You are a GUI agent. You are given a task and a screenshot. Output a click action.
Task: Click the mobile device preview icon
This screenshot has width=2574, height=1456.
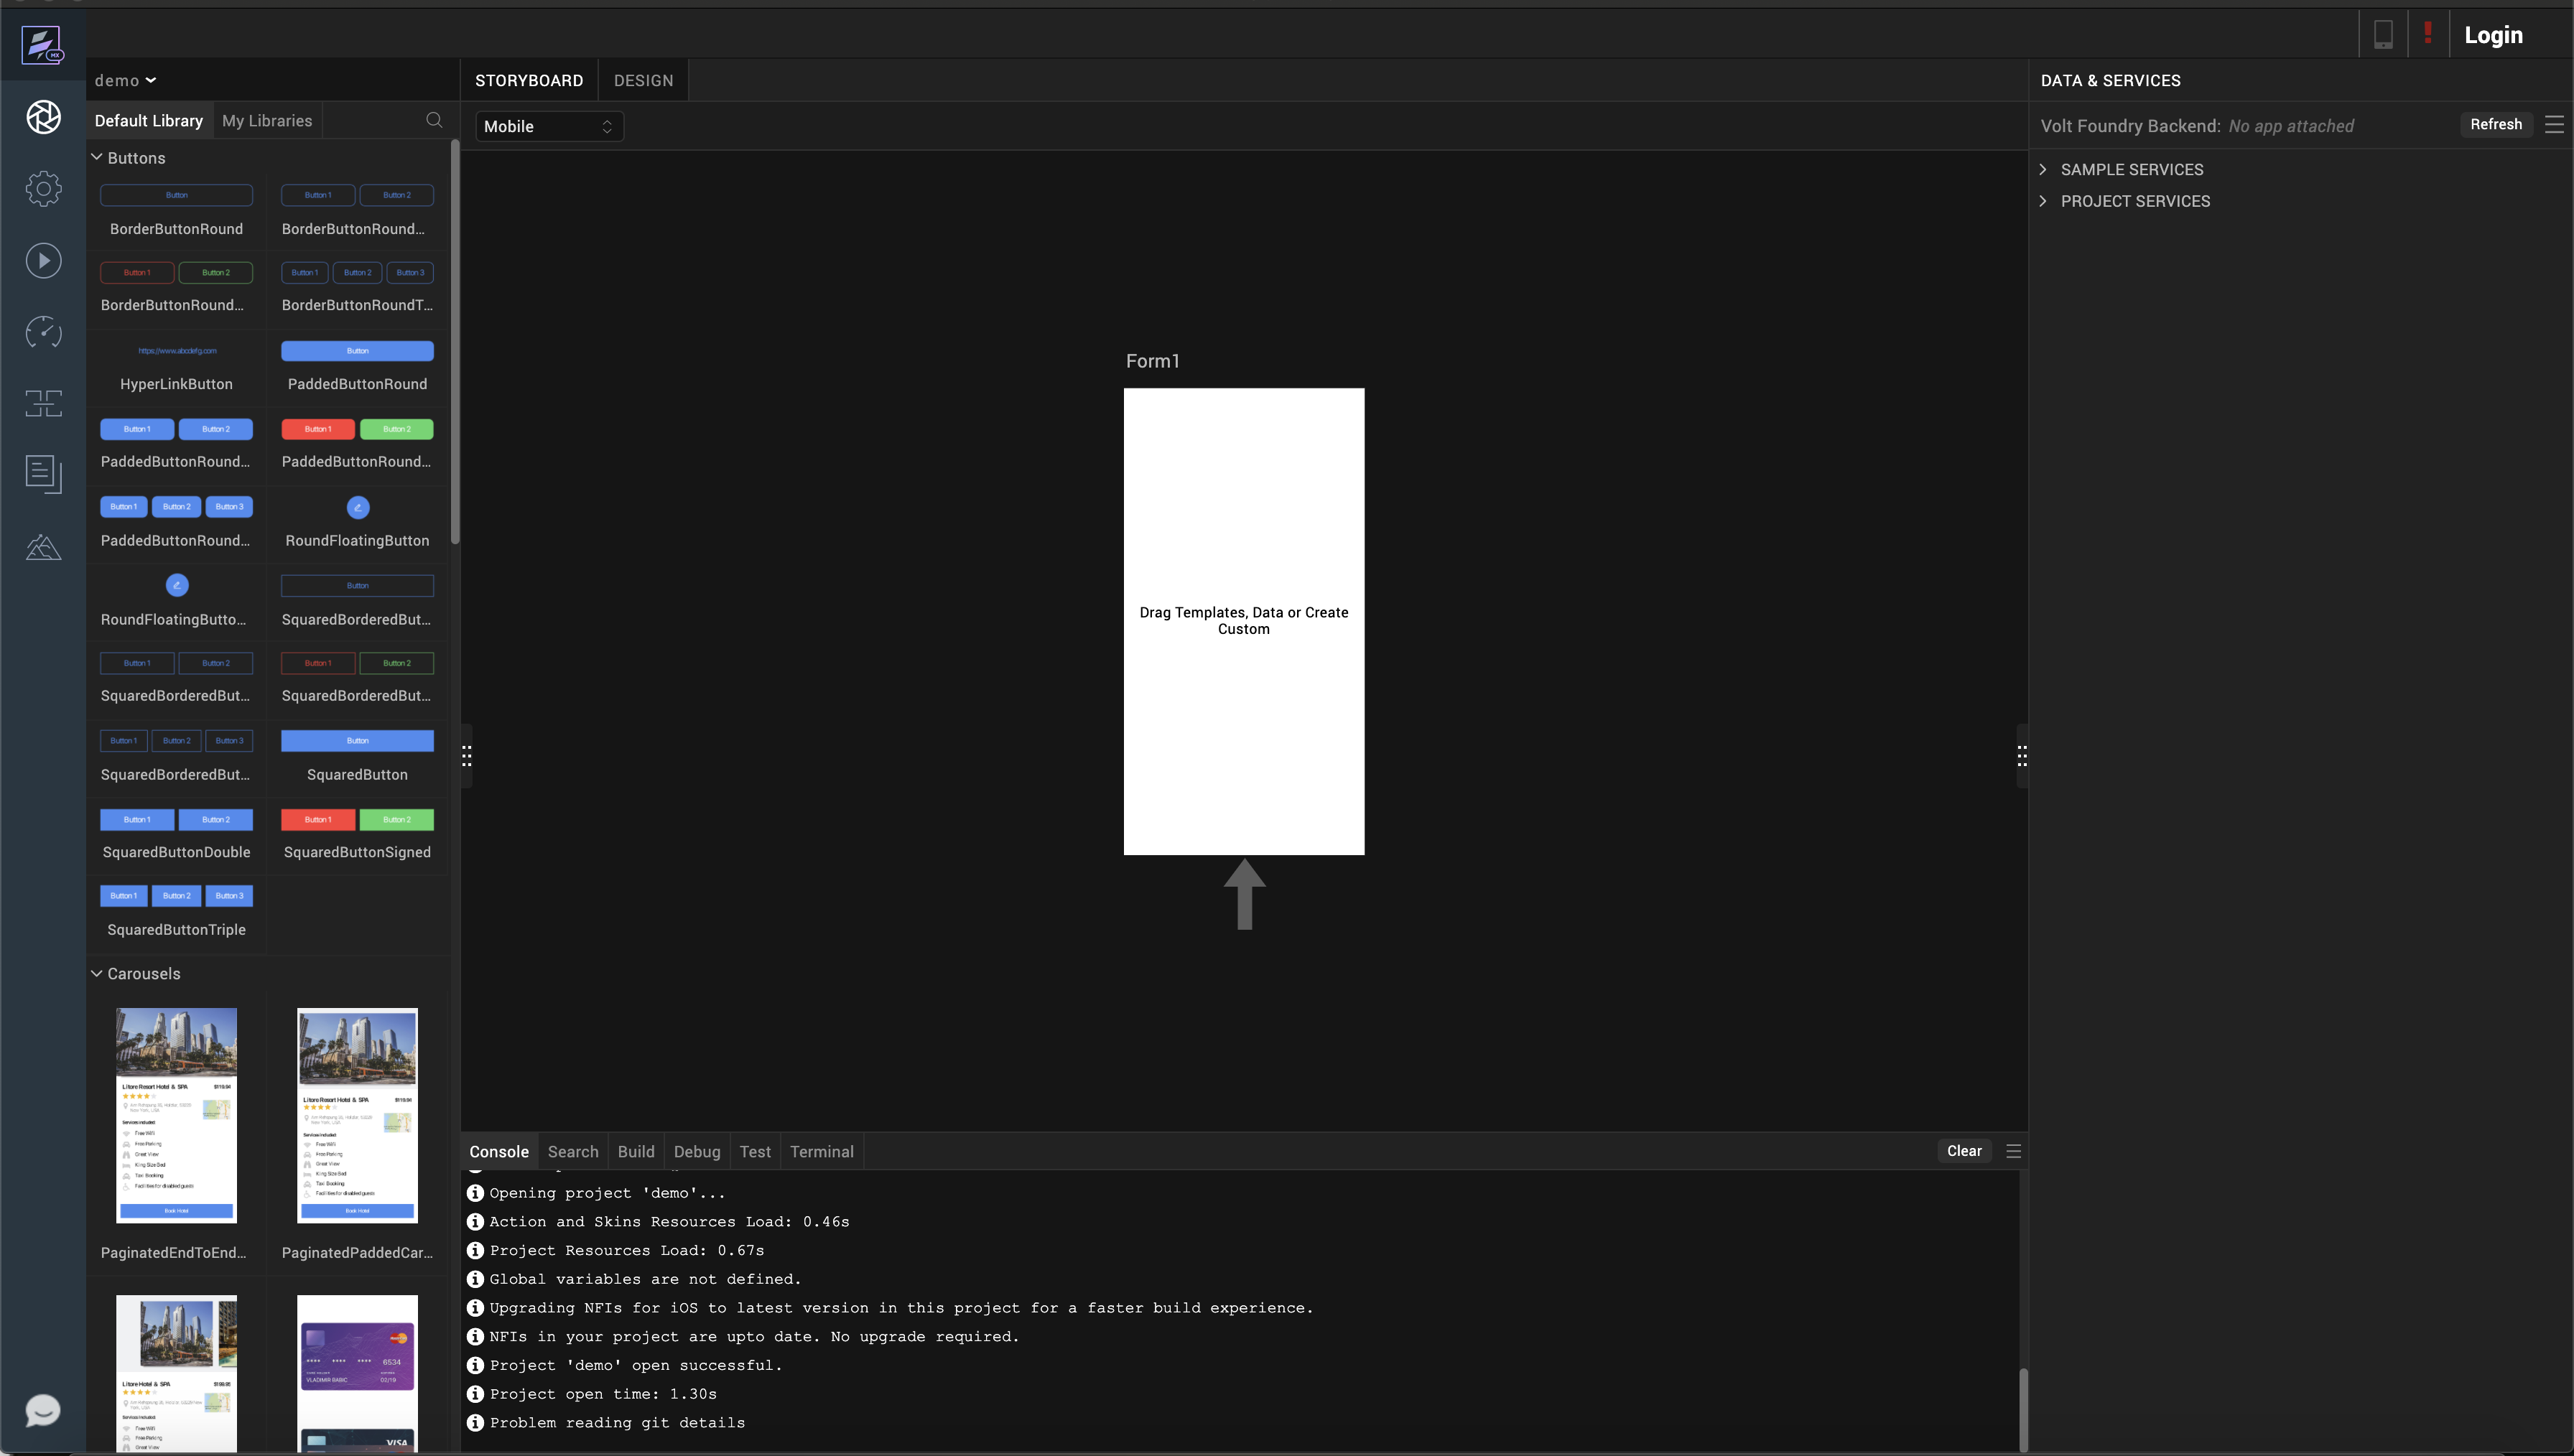click(x=2383, y=35)
